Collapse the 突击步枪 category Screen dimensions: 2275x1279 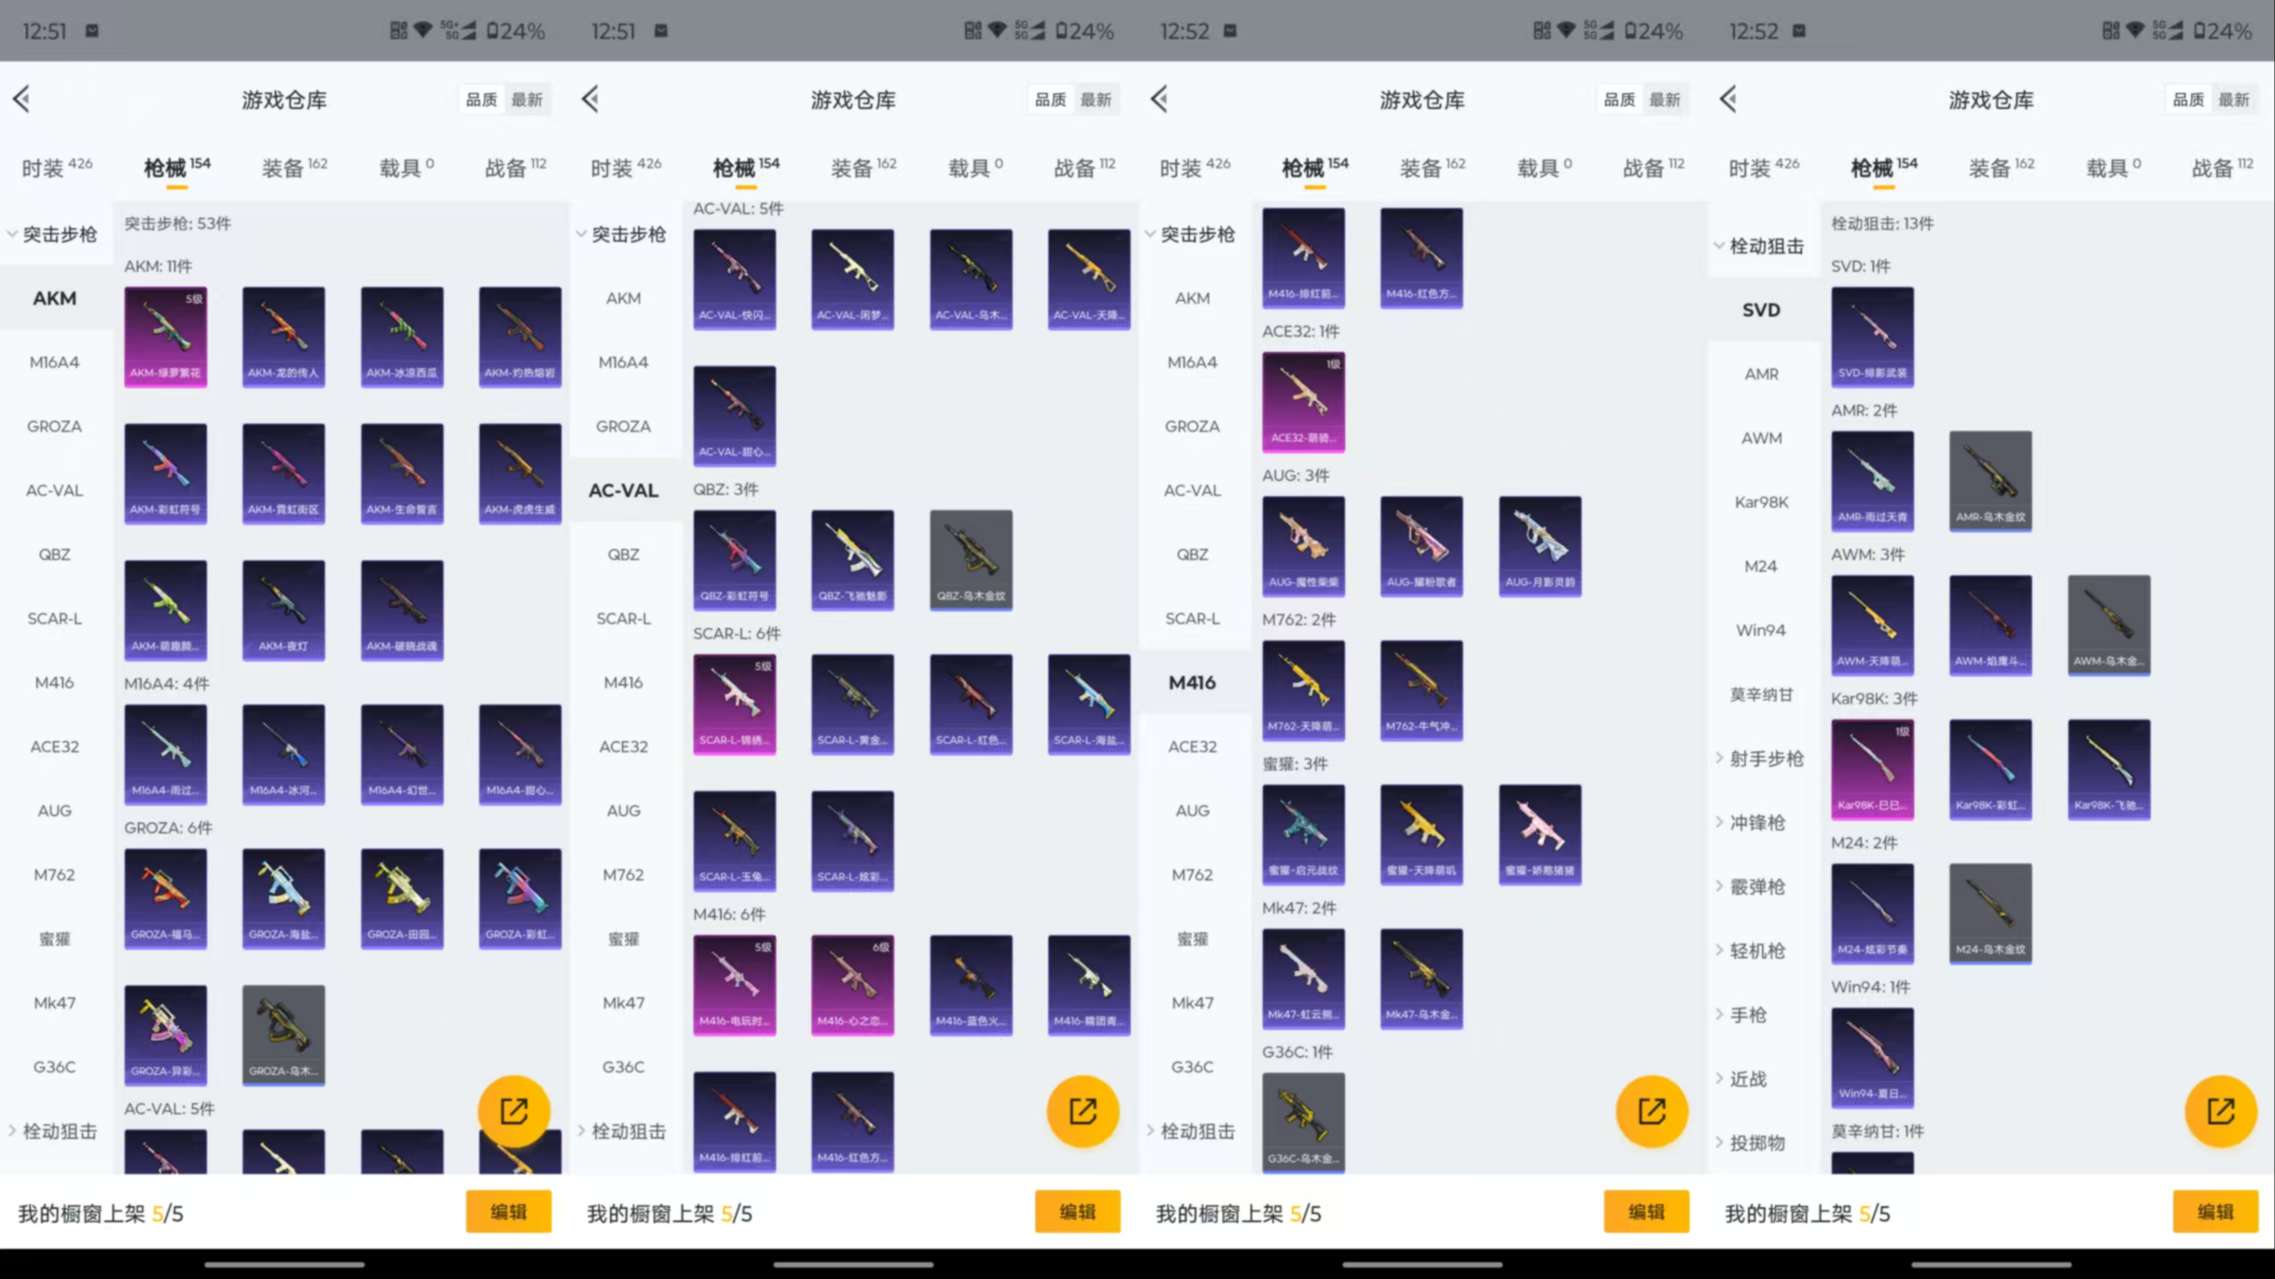(x=57, y=234)
